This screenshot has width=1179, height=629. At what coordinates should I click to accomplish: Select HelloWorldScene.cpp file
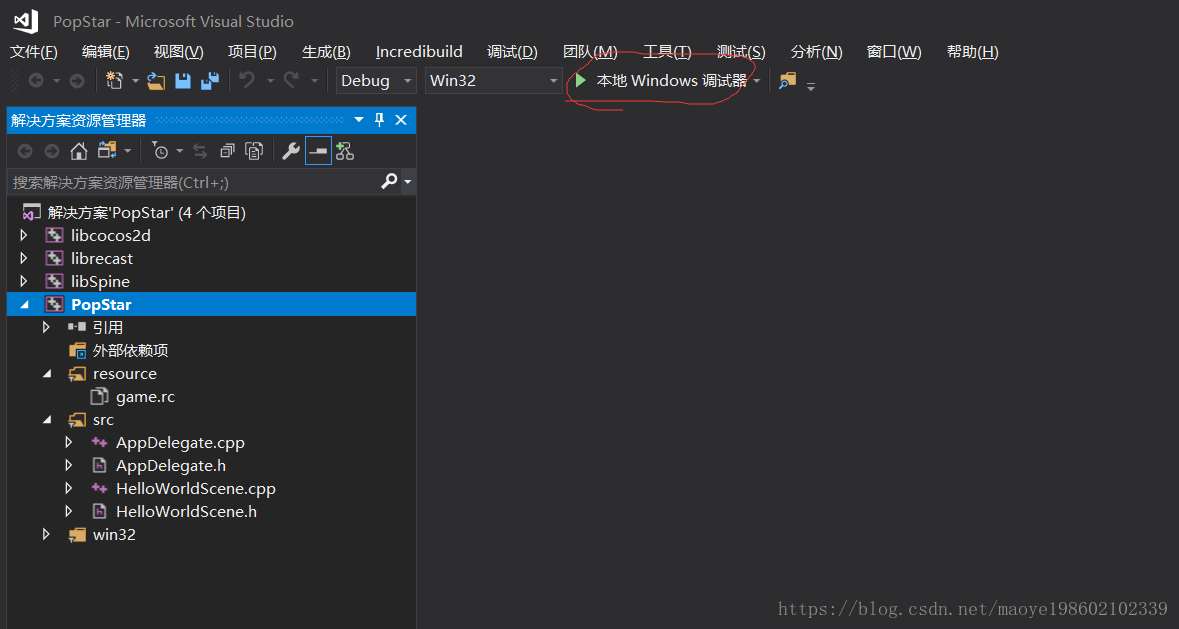click(195, 488)
